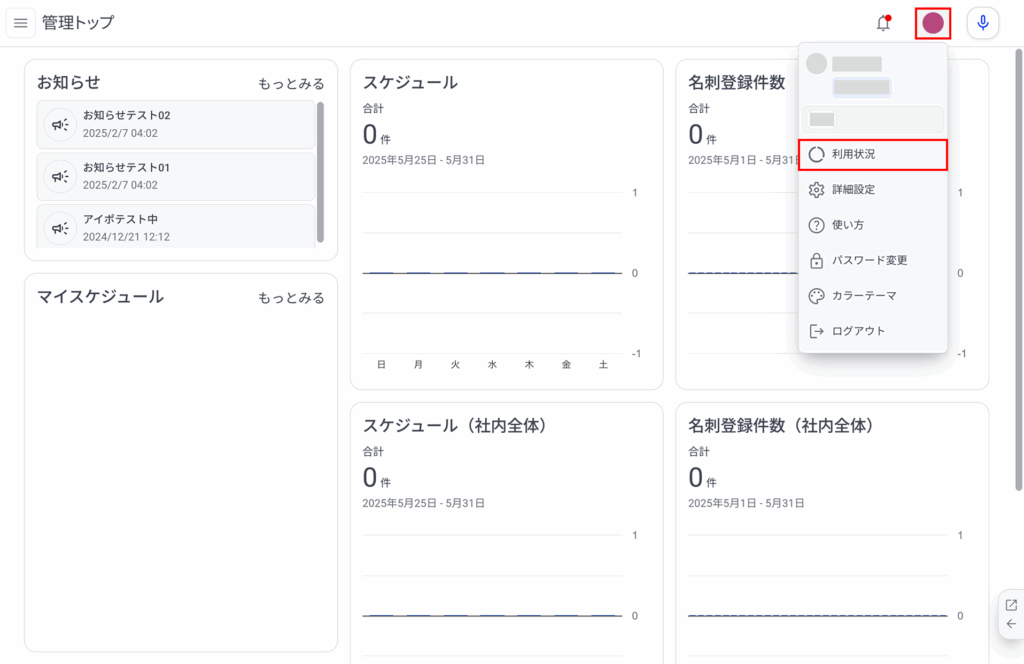Select 利用状況 from the user menu

point(872,155)
